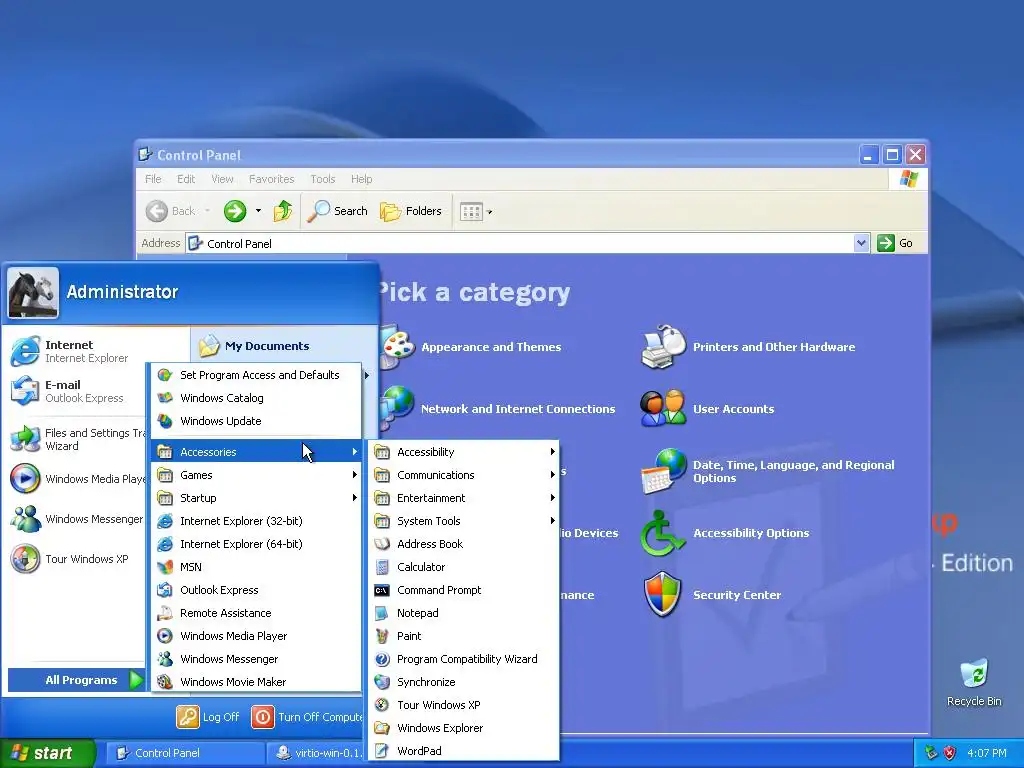The height and width of the screenshot is (768, 1024).
Task: Open the Tools menu in Control Panel
Action: [323, 179]
